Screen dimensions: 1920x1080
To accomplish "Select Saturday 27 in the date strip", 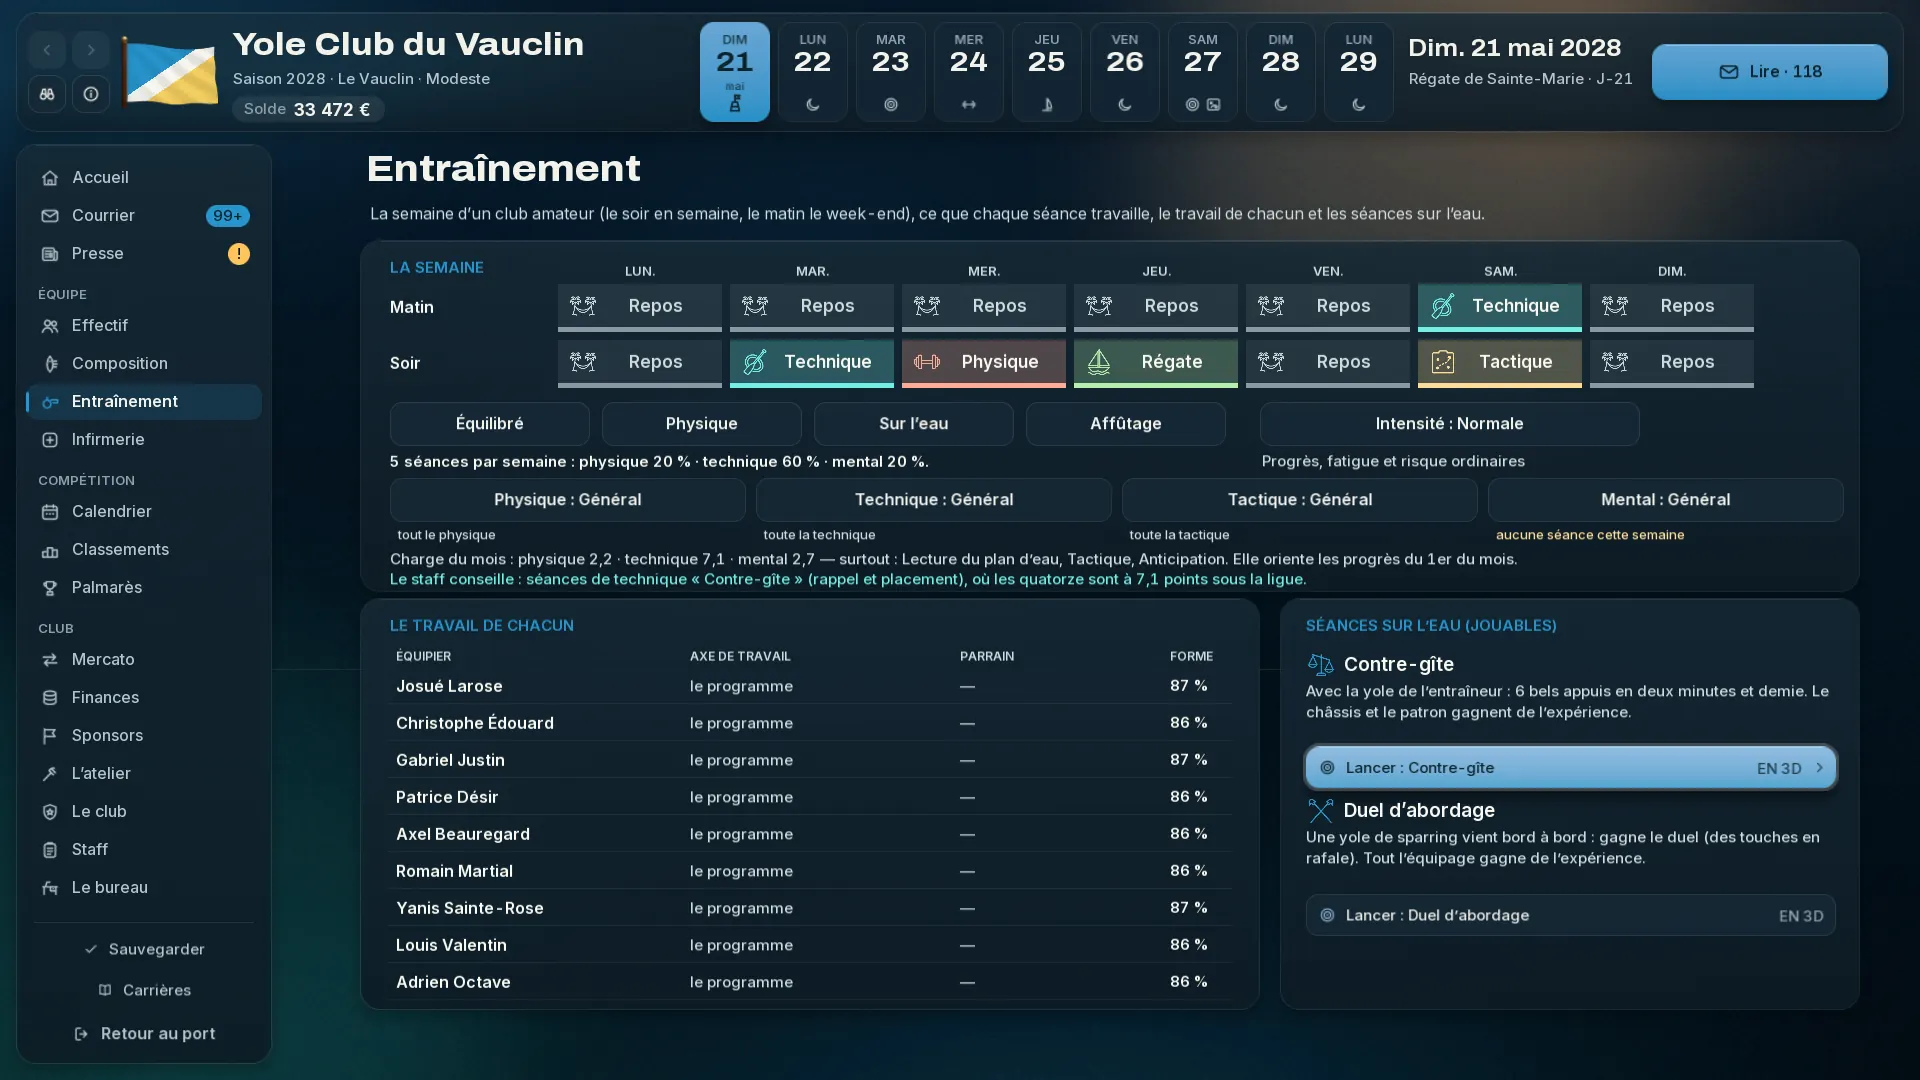I will point(1202,72).
